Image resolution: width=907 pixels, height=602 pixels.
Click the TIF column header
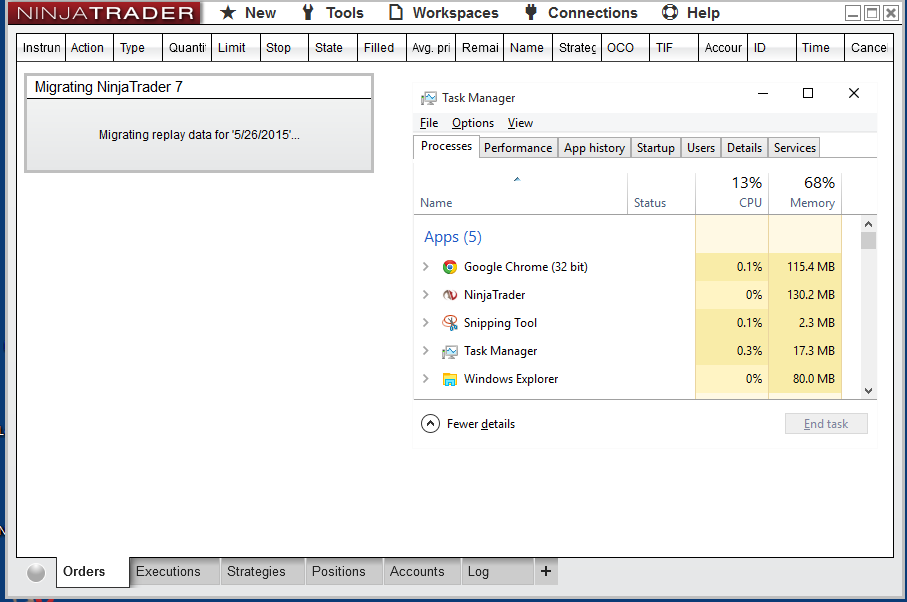(x=674, y=48)
